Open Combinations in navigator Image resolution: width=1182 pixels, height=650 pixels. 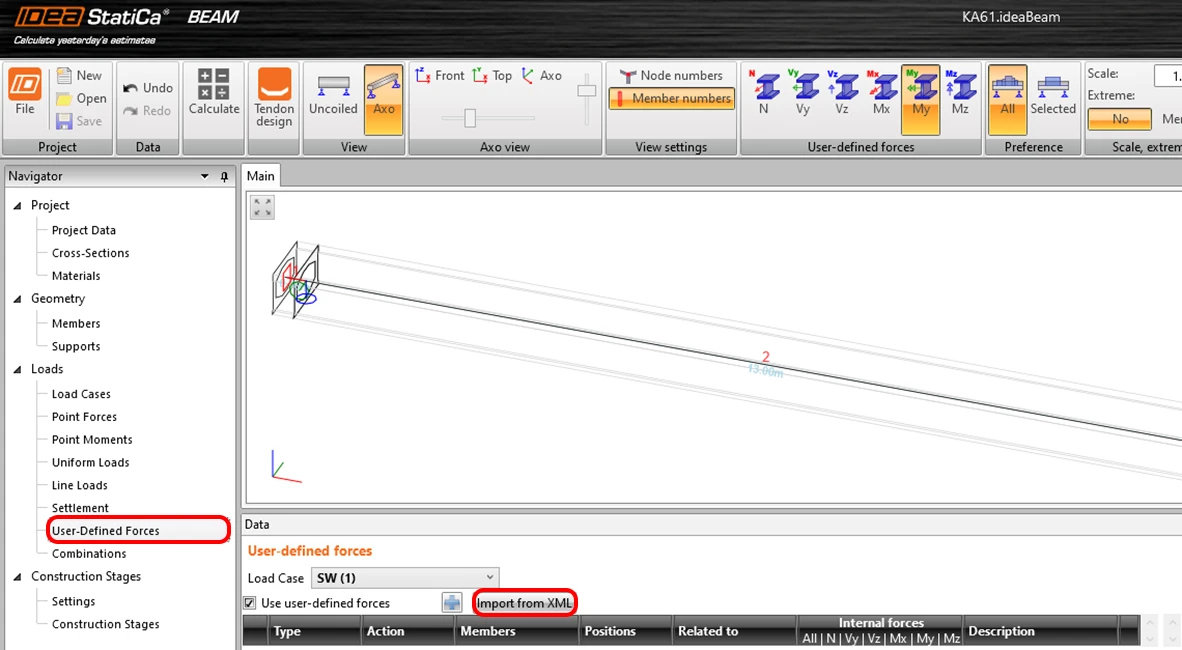[x=89, y=553]
